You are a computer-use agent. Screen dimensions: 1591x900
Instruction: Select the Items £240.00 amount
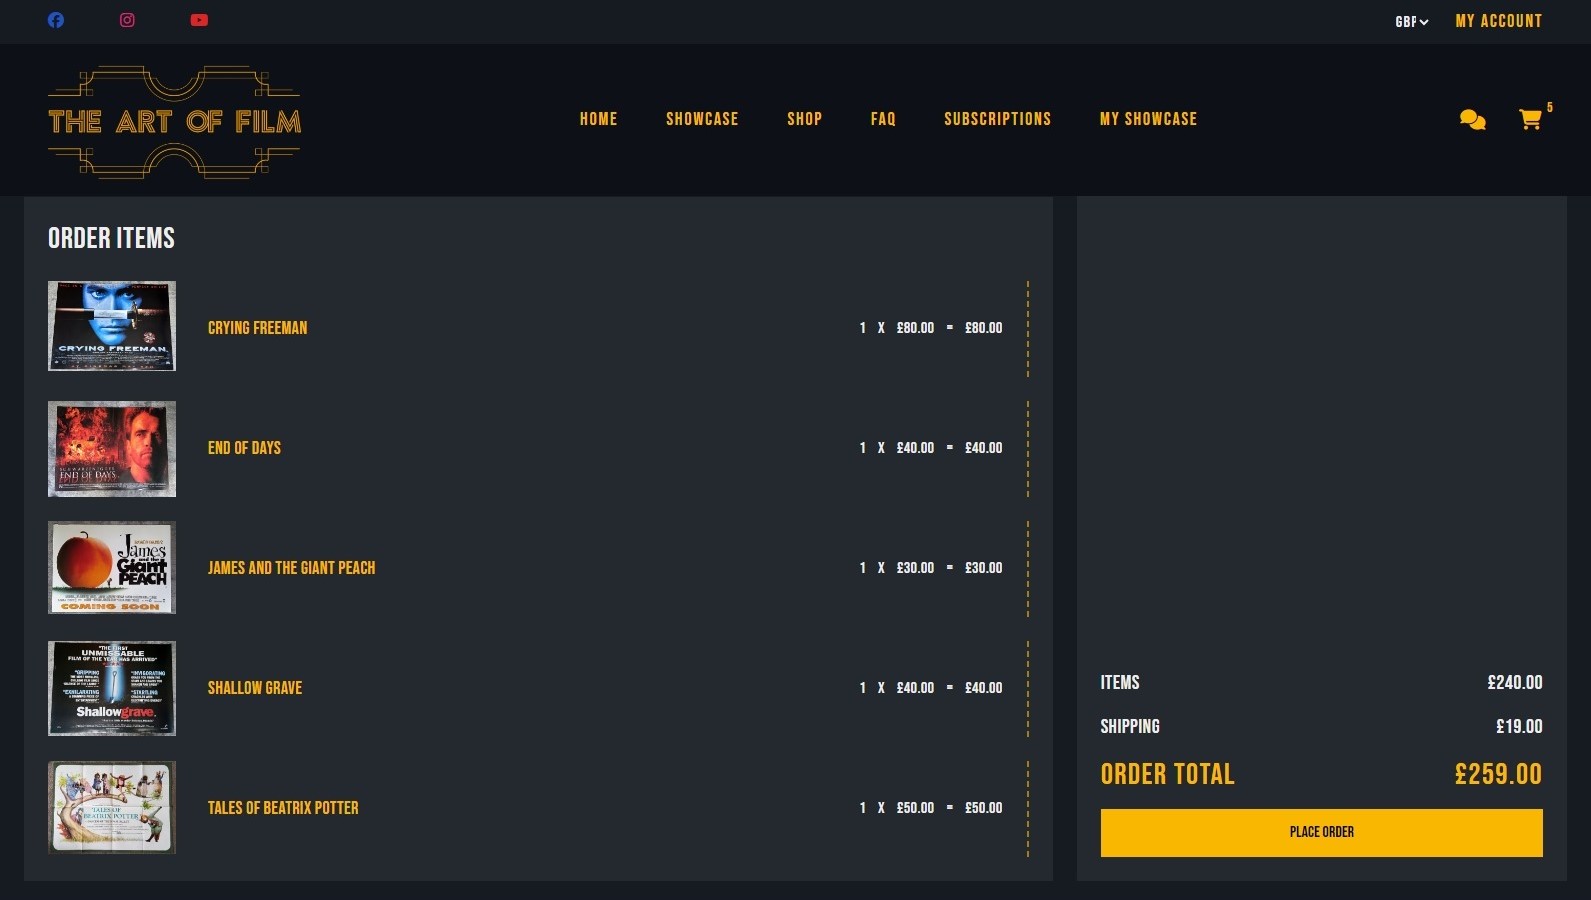1514,683
